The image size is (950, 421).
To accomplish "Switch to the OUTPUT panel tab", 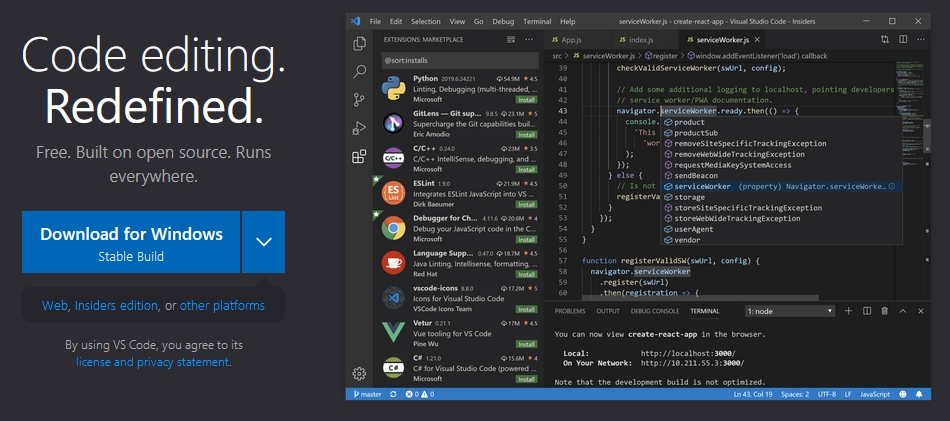I will 608,311.
